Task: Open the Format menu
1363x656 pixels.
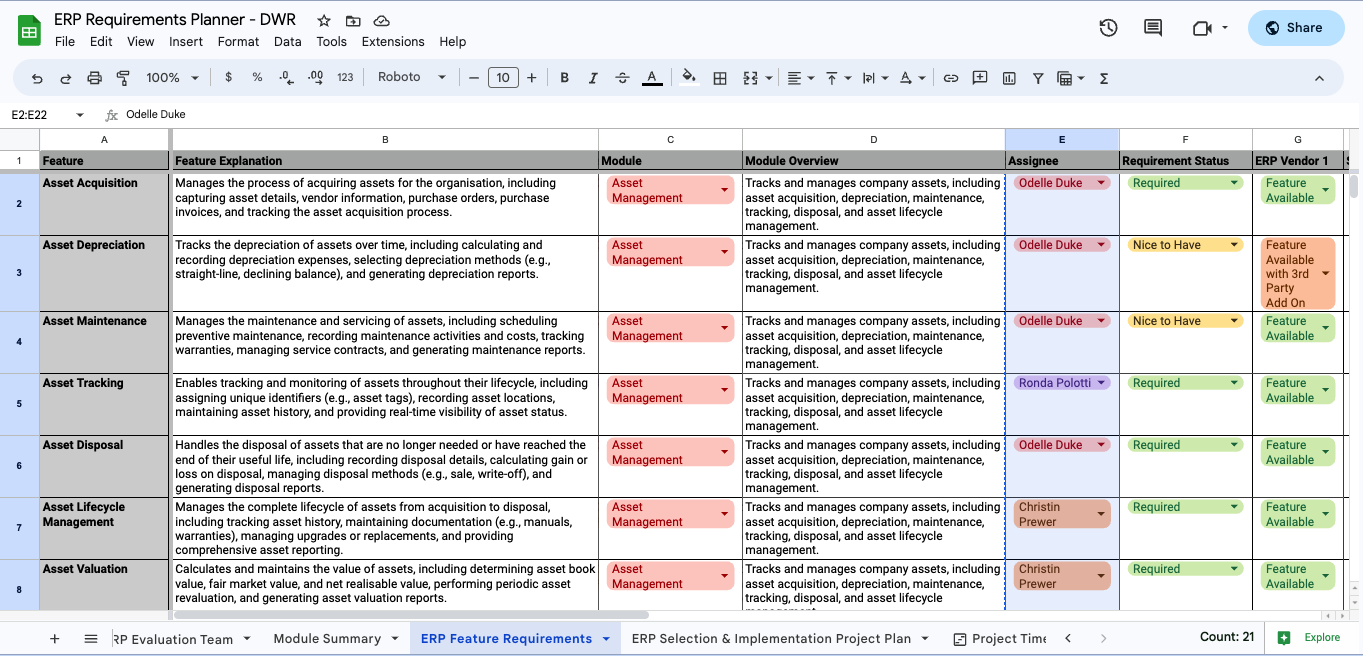Action: [238, 42]
